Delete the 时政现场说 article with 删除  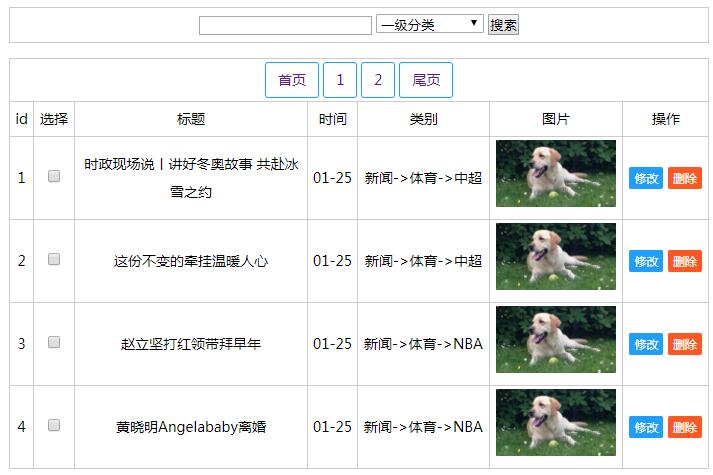pos(685,178)
